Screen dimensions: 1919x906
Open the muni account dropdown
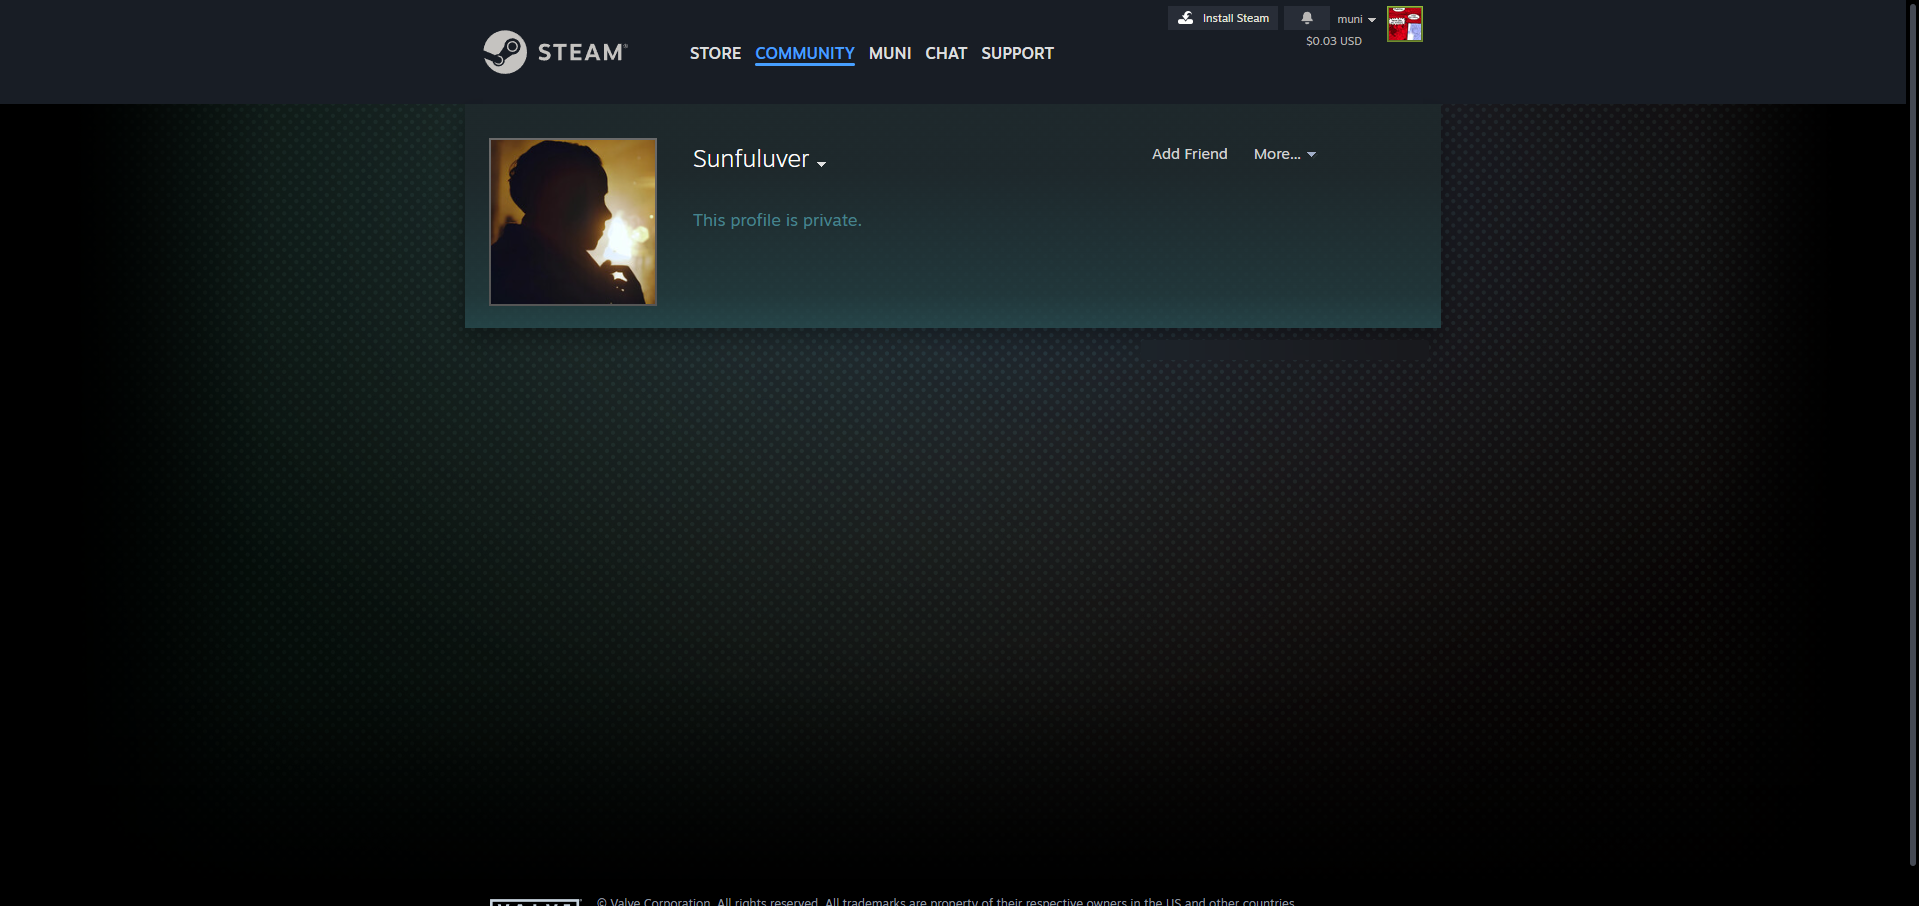(1356, 19)
